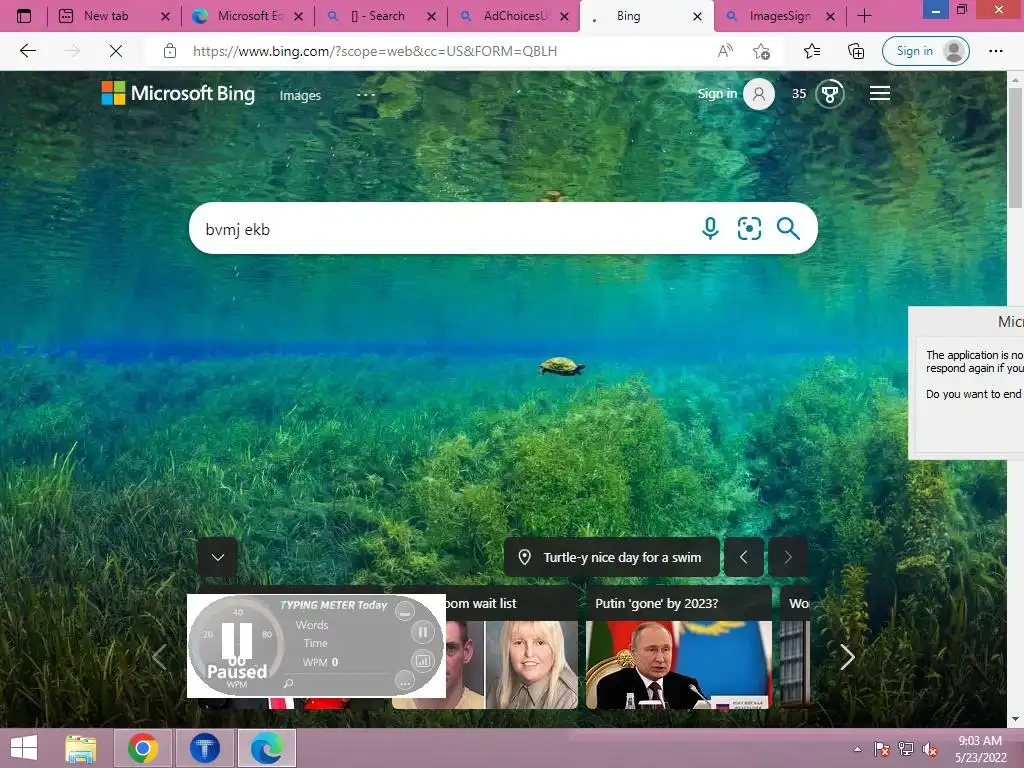Open File Explorer from the taskbar

(x=81, y=748)
